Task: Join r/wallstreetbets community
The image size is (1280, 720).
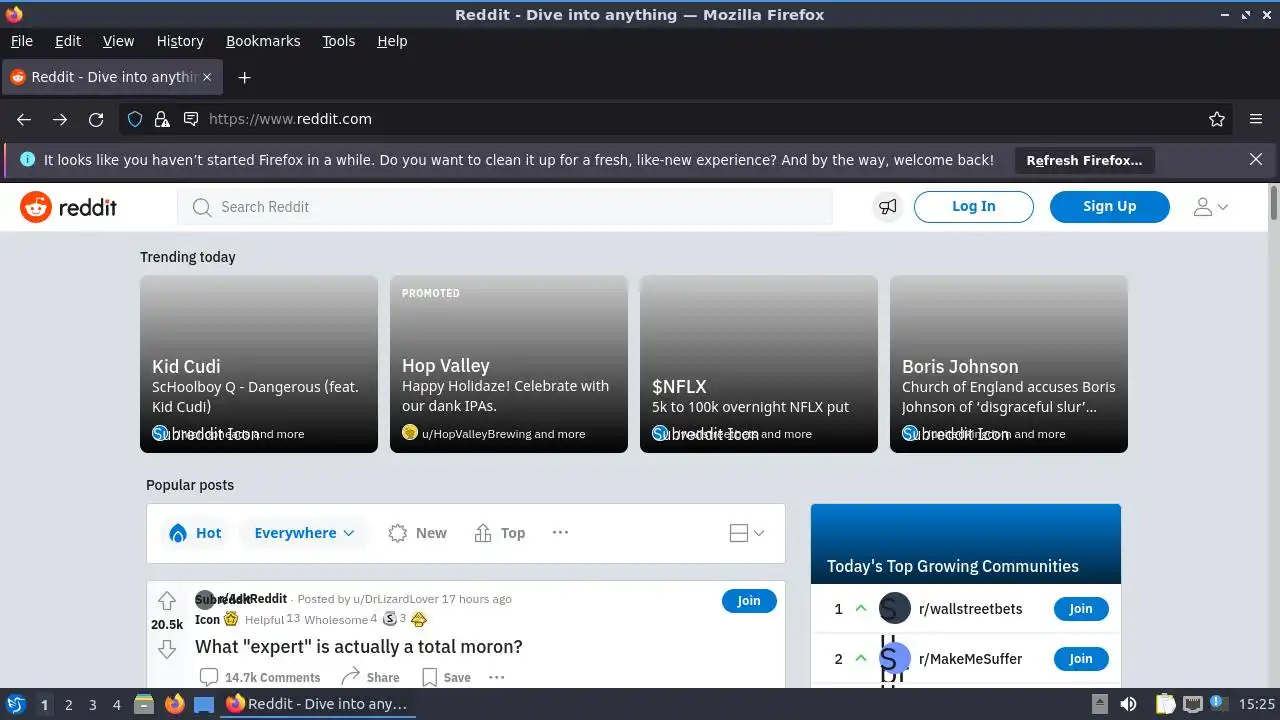Action: 1081,609
